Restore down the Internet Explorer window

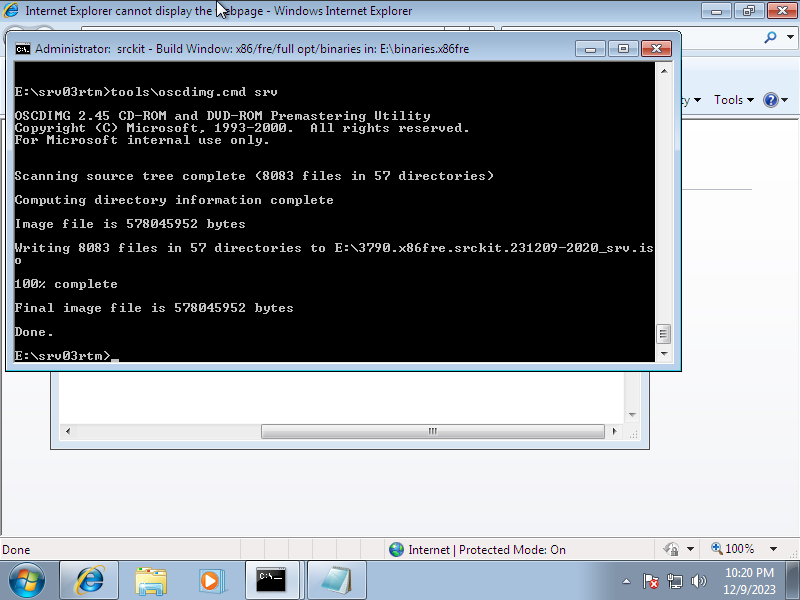point(749,11)
